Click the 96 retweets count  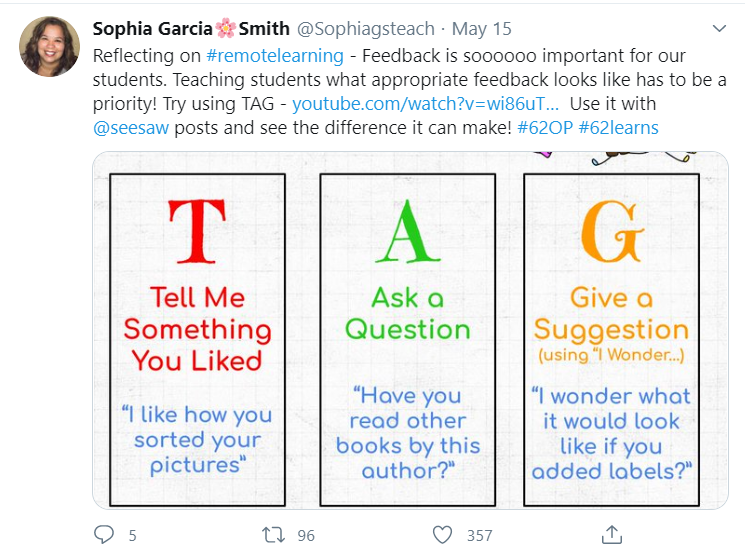[306, 536]
